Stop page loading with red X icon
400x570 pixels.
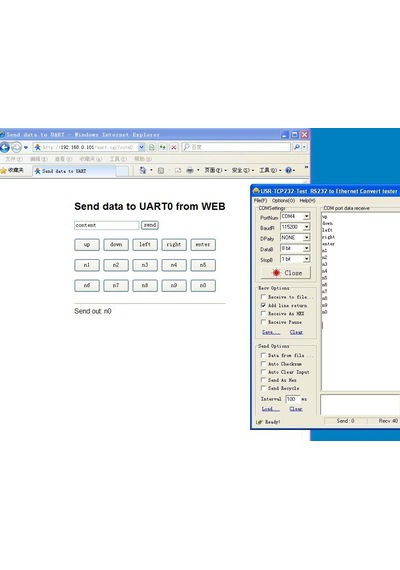coord(174,147)
